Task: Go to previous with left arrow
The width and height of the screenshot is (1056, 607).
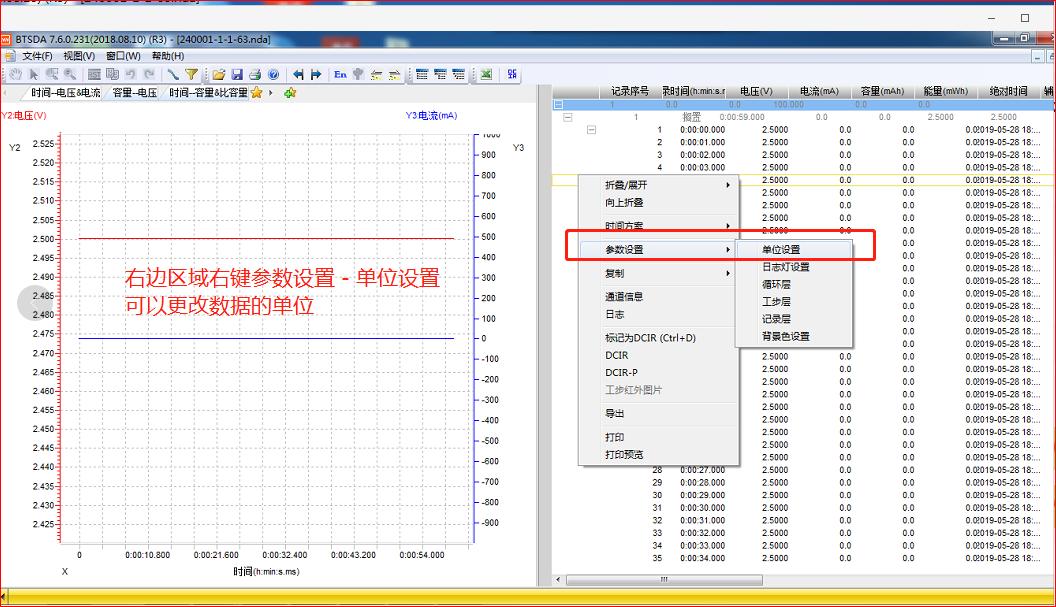Action: pos(298,74)
